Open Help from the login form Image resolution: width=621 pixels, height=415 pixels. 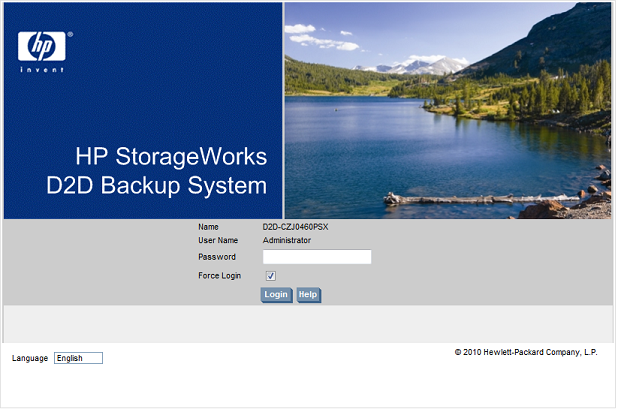(309, 295)
